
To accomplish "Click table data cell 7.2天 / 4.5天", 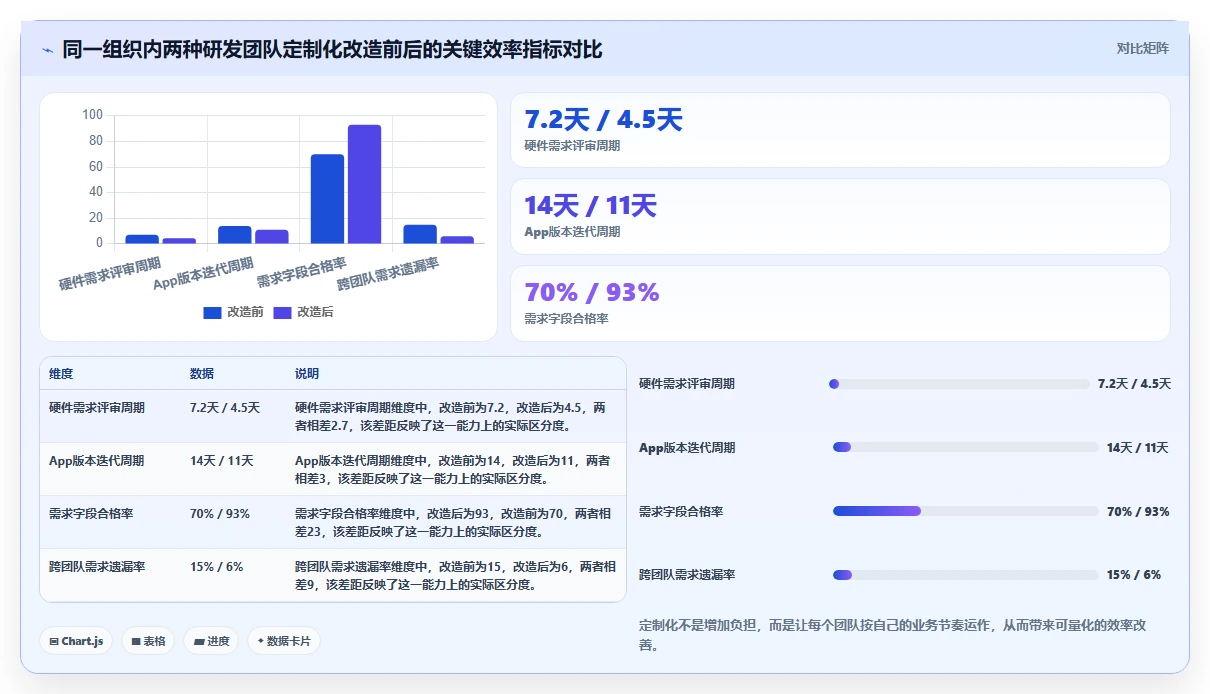I will pyautogui.click(x=225, y=408).
